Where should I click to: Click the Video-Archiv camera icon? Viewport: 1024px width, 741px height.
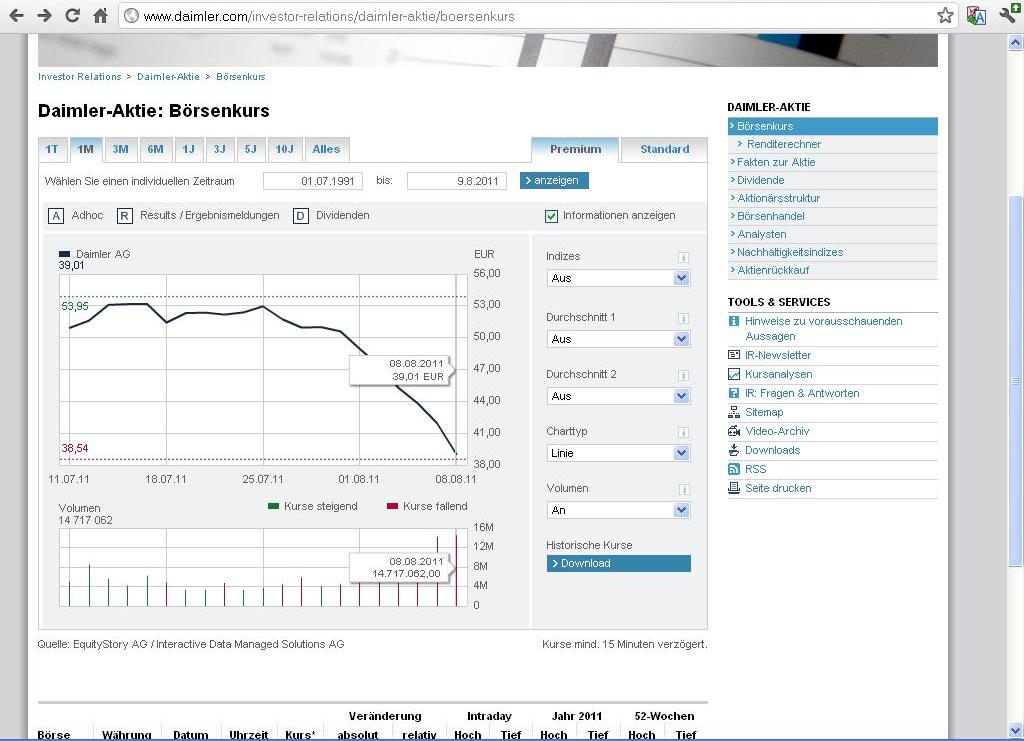[734, 431]
